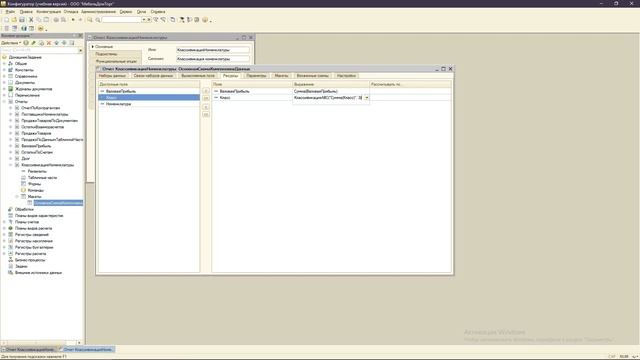Switch to the Настройки tab

[347, 76]
